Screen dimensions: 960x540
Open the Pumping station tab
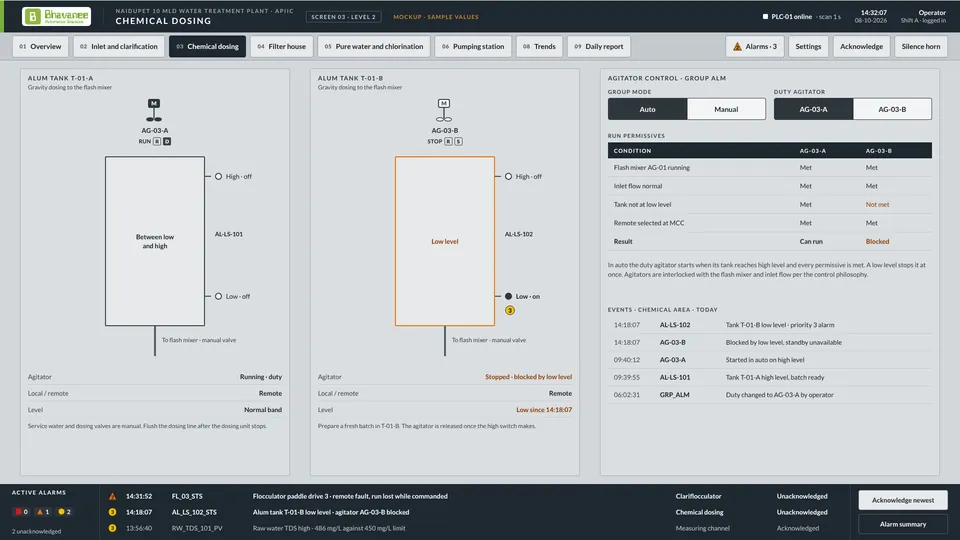coord(473,47)
